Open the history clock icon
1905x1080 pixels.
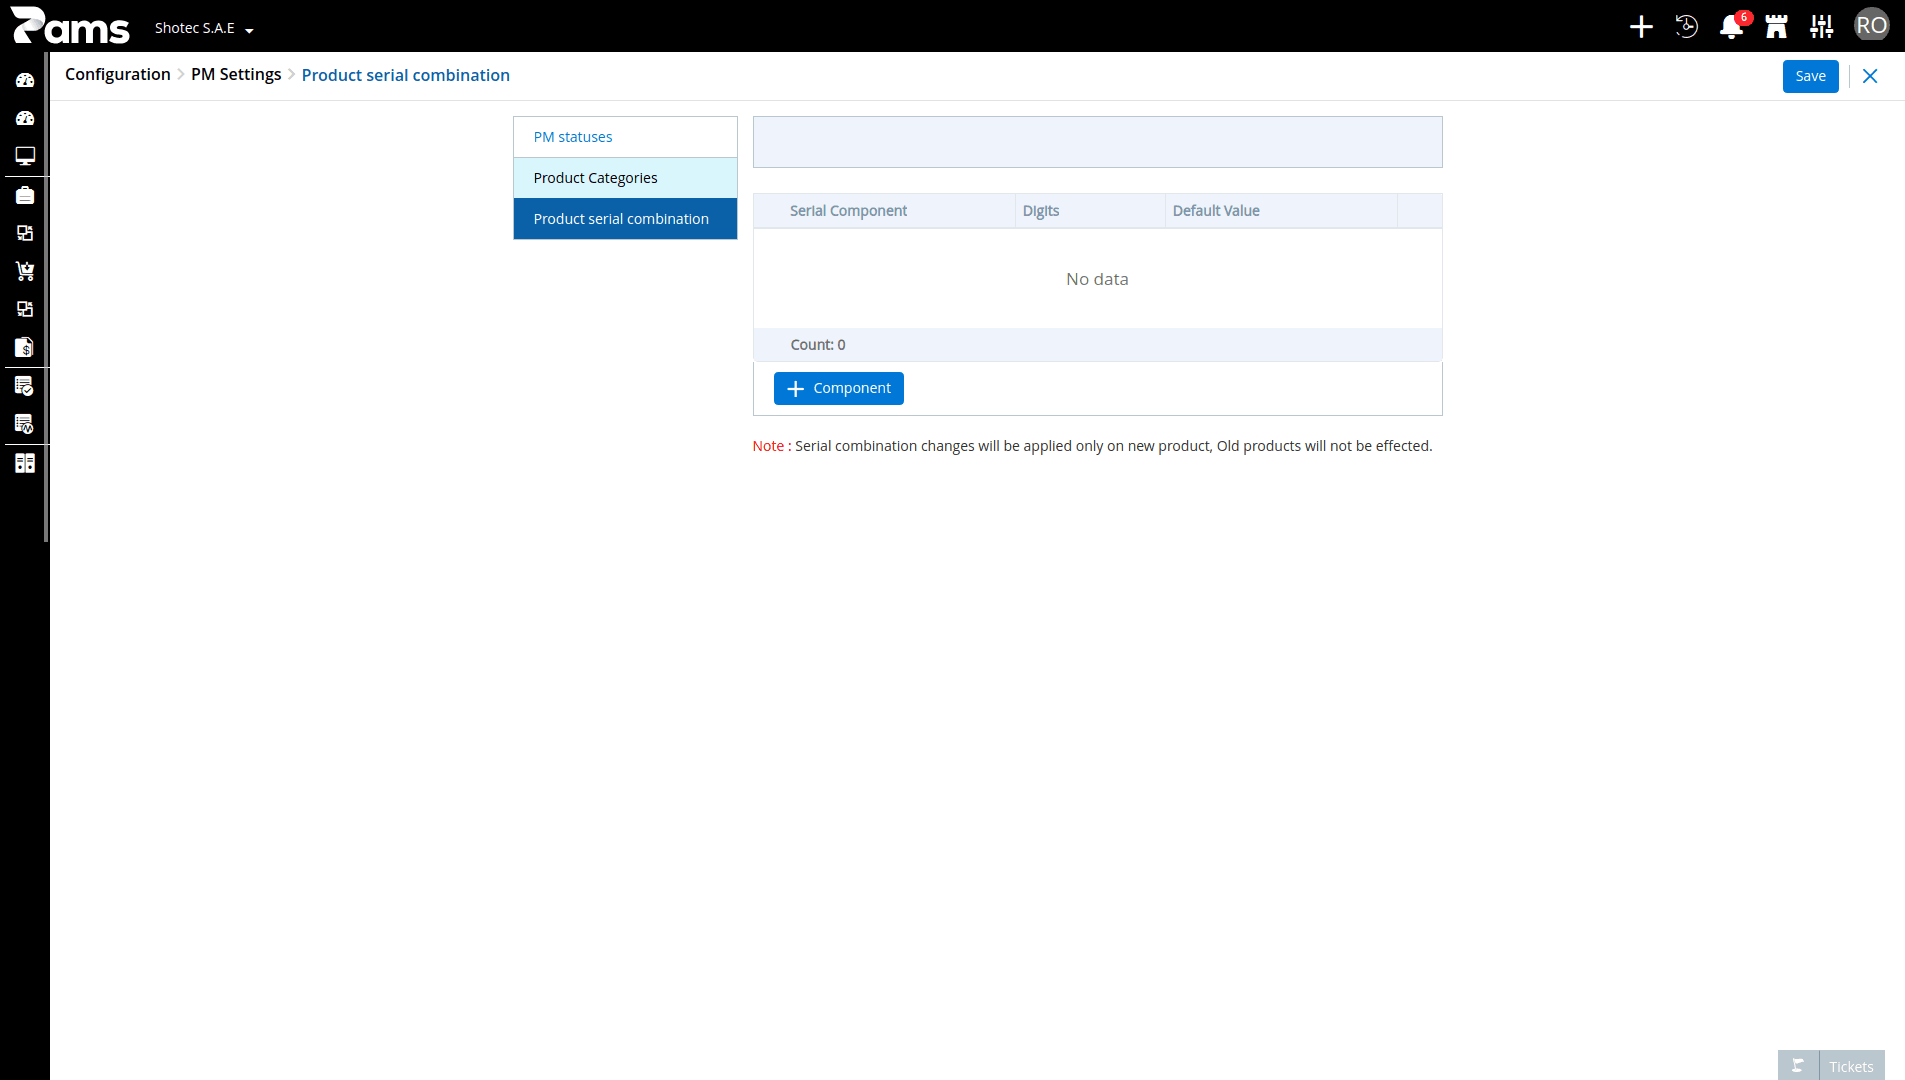coord(1687,27)
